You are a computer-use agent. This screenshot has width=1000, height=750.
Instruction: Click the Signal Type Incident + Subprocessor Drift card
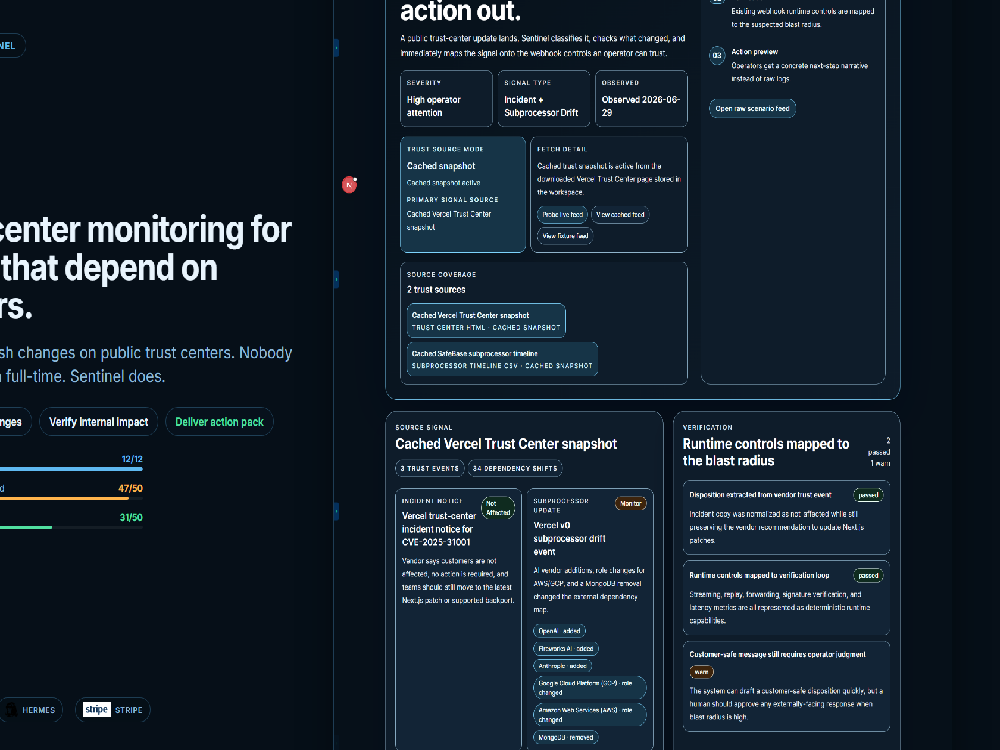click(544, 98)
